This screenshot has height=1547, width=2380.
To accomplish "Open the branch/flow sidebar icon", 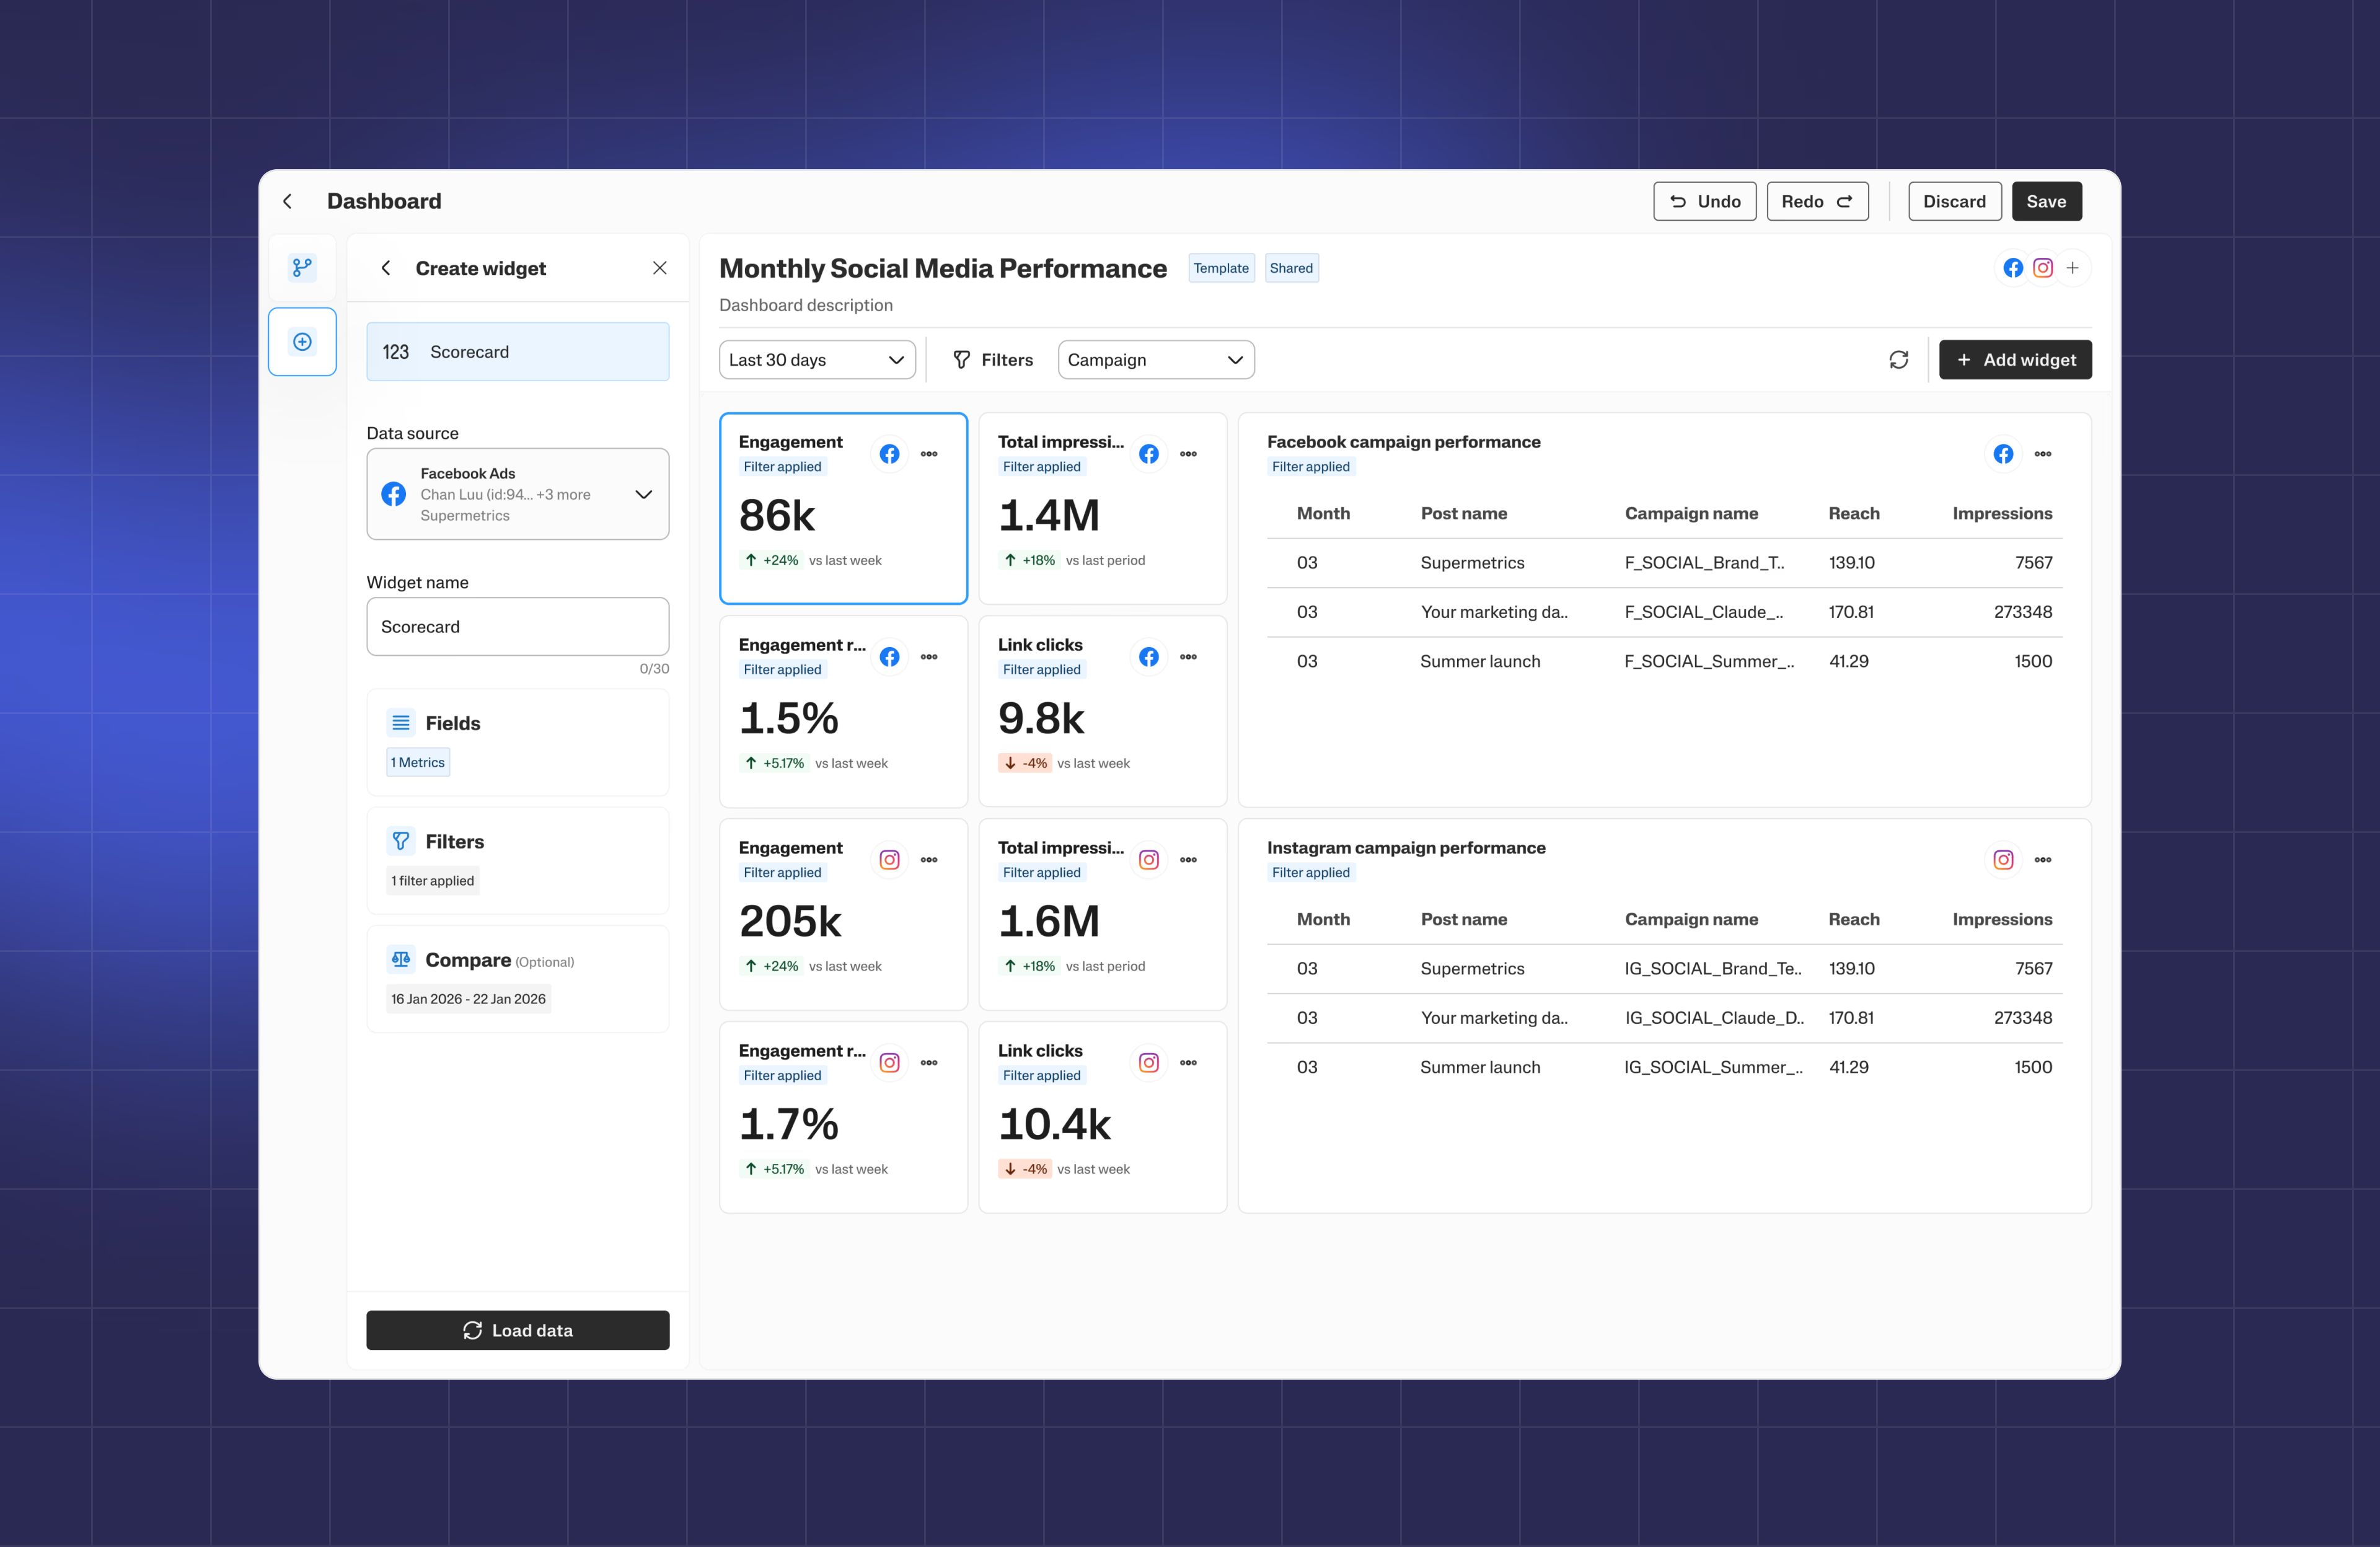I will [302, 267].
